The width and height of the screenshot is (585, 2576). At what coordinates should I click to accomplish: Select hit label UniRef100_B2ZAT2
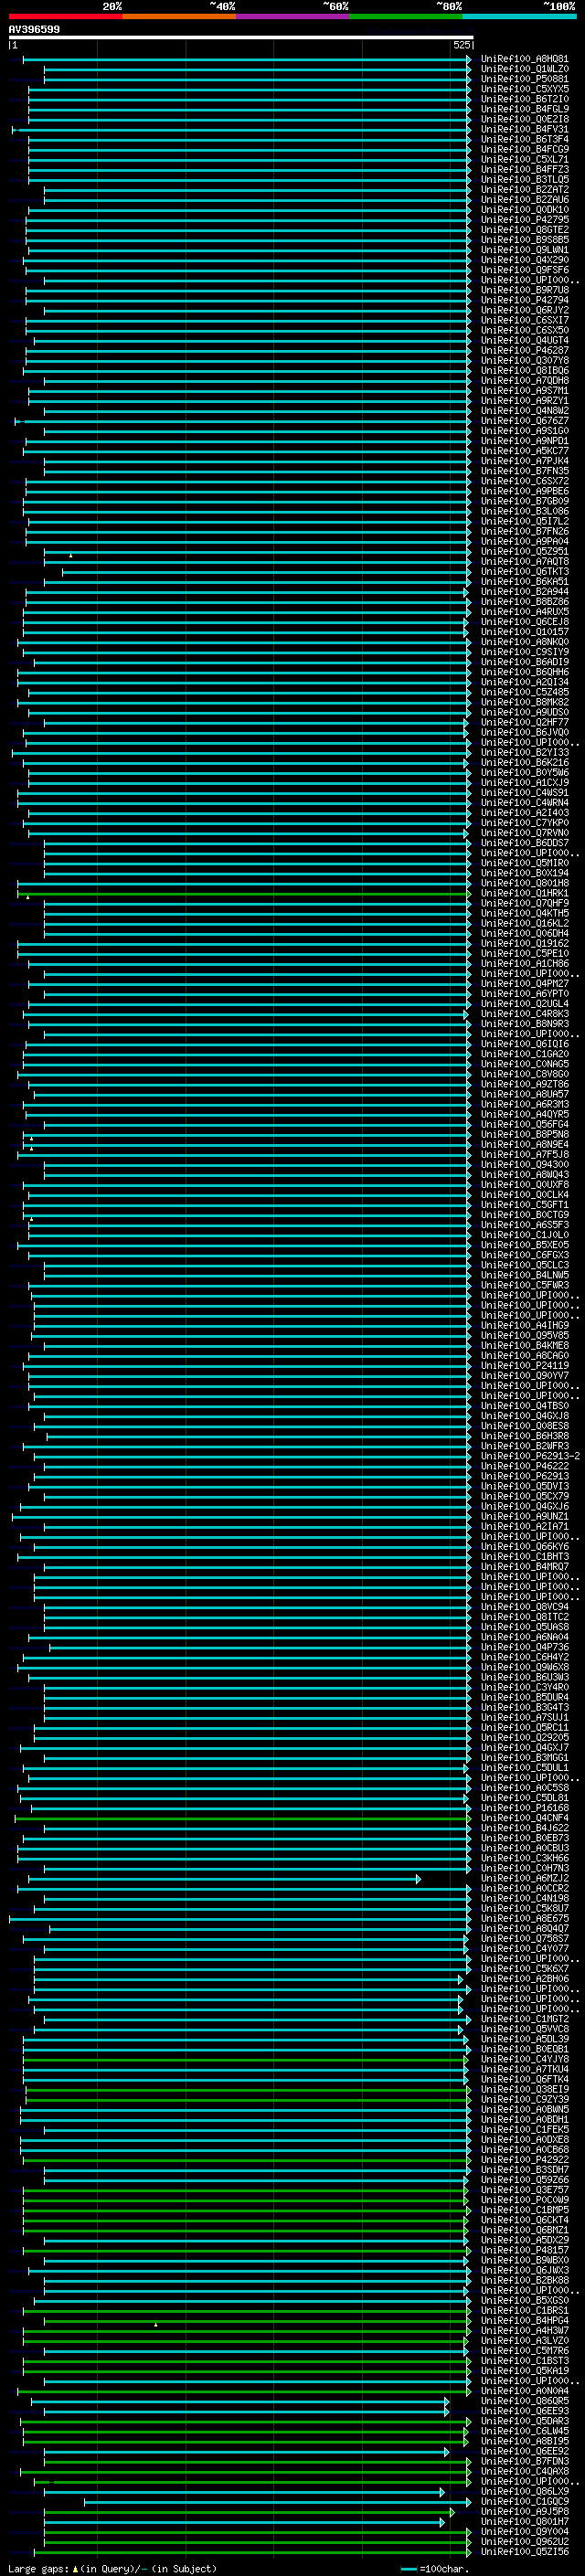pyautogui.click(x=524, y=189)
